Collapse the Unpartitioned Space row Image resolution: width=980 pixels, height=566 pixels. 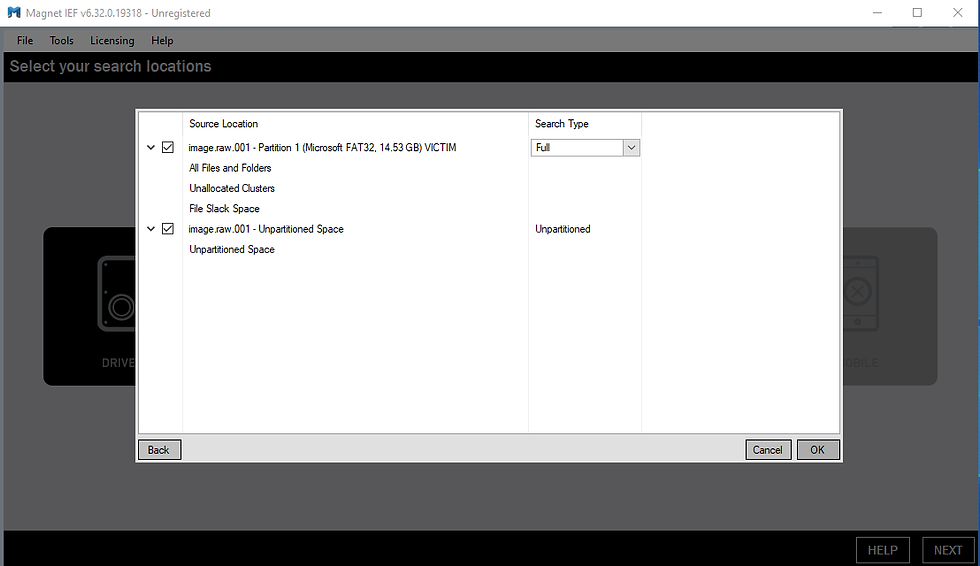(x=151, y=229)
